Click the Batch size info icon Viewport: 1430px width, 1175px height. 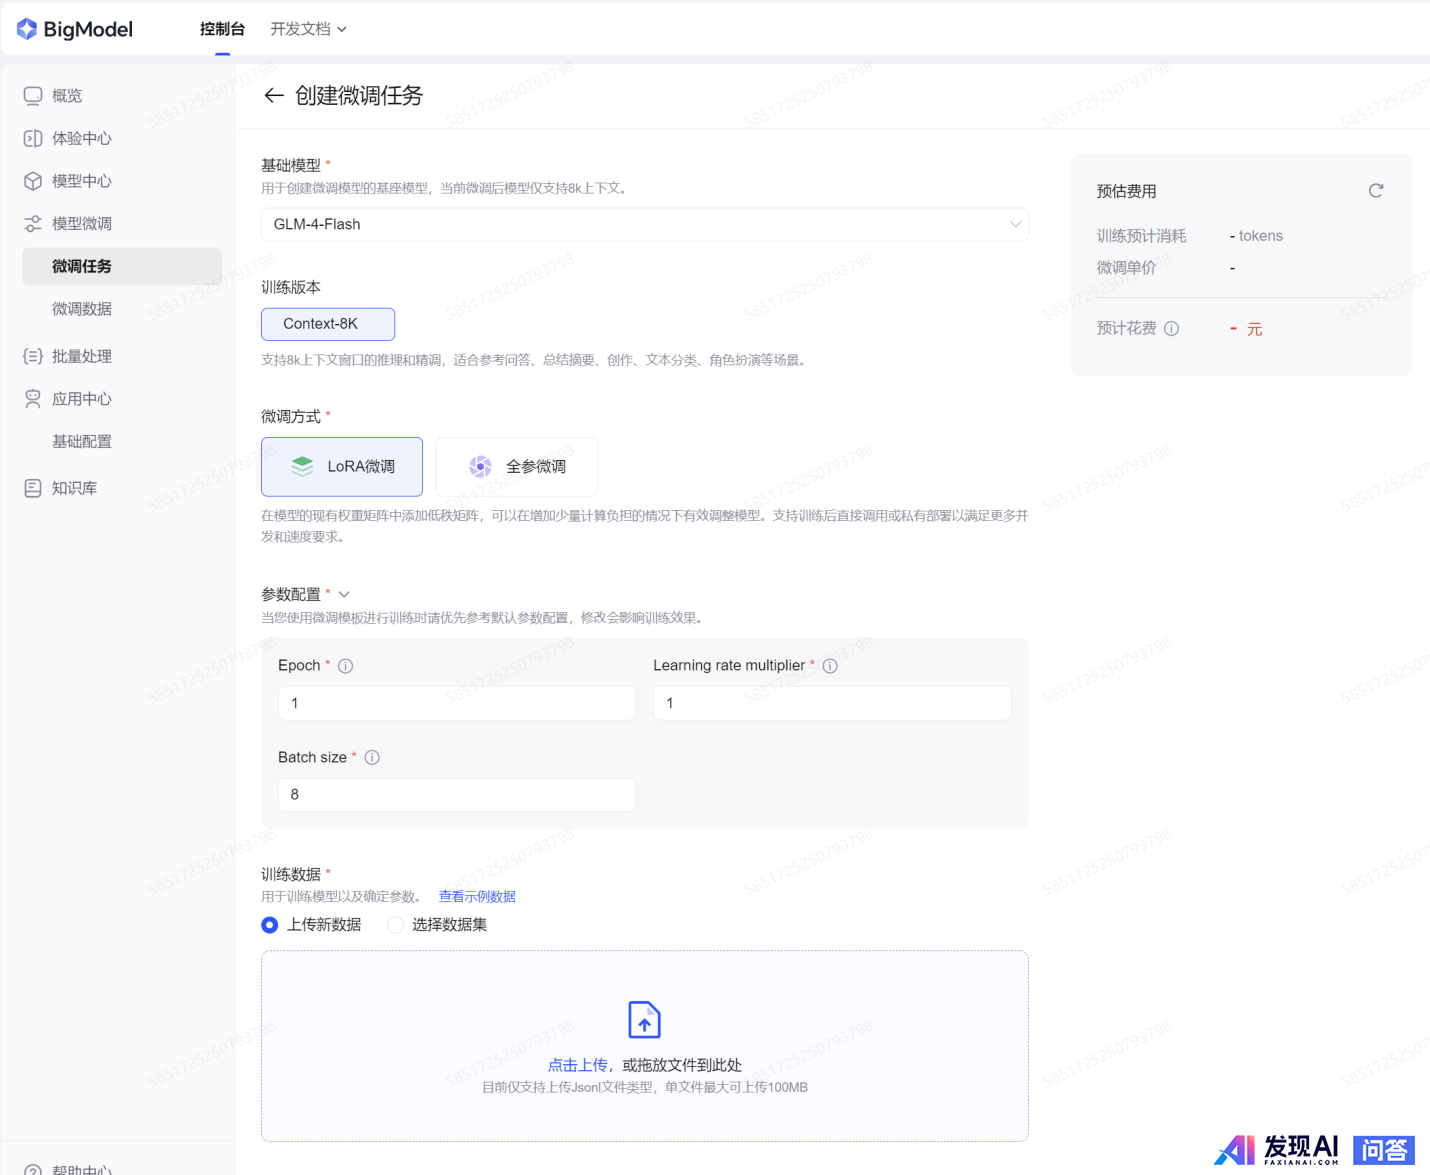click(372, 758)
